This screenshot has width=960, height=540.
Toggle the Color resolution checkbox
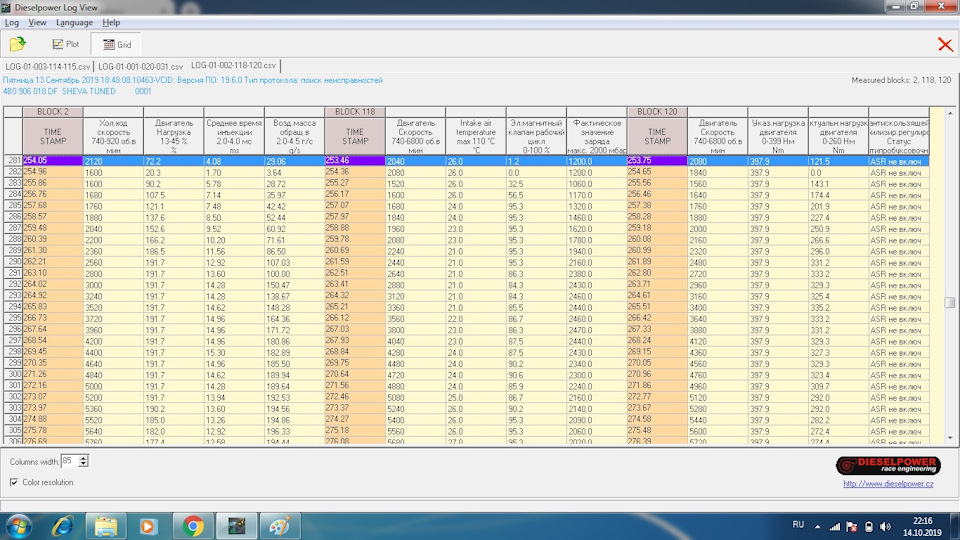pos(14,482)
